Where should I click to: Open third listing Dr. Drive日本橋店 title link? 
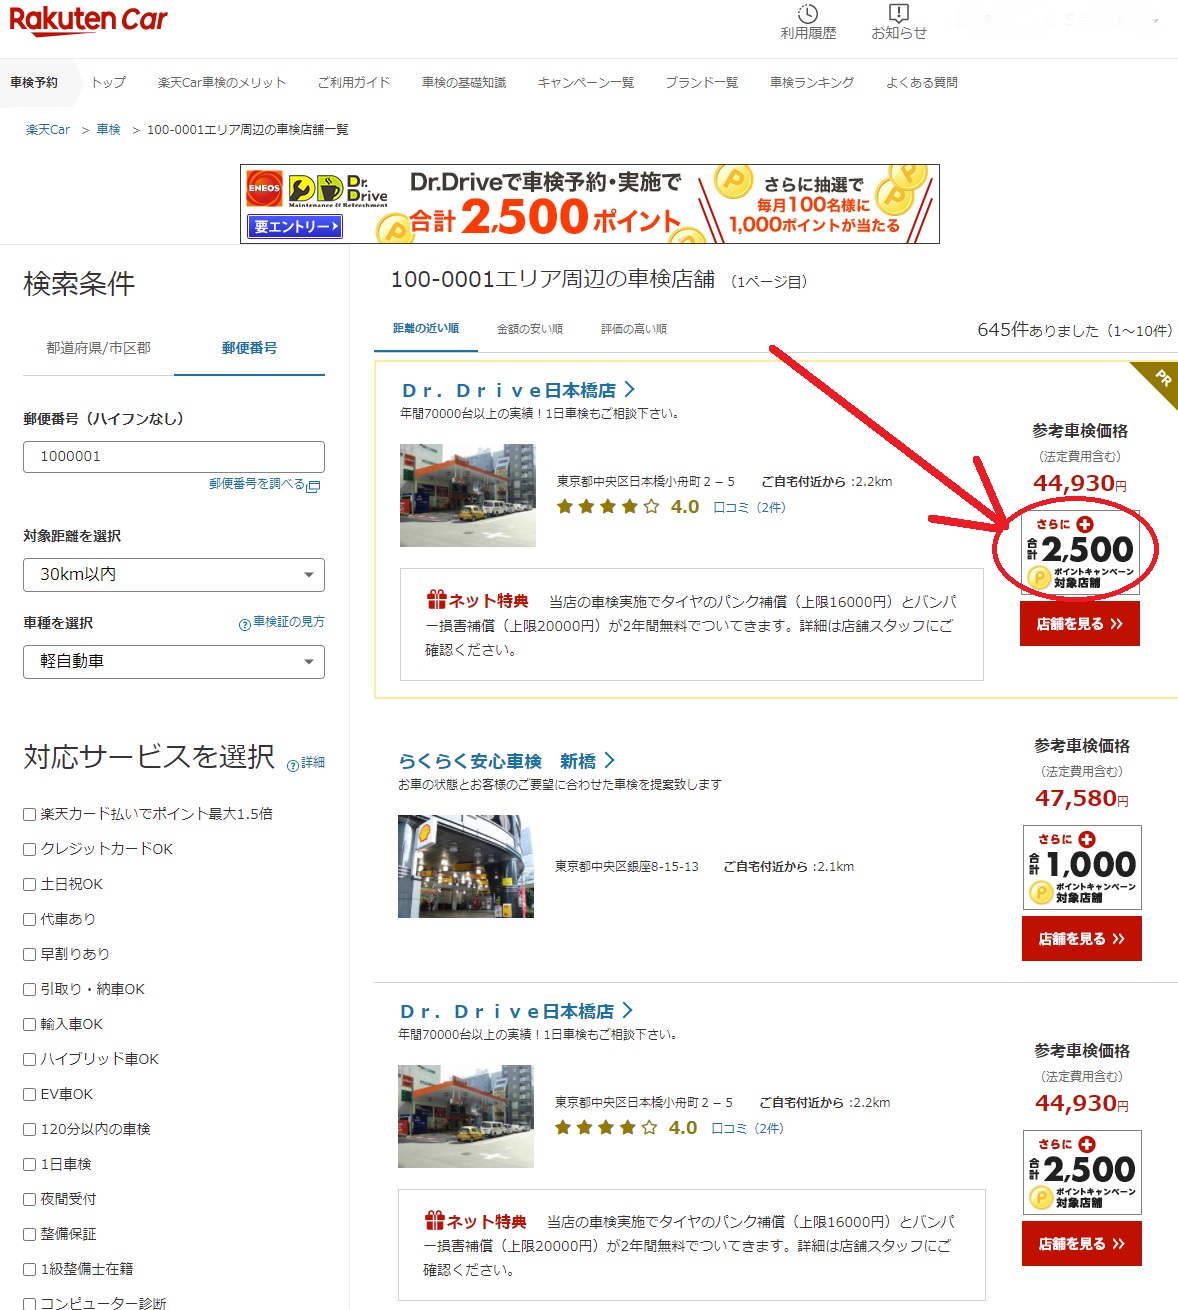pyautogui.click(x=508, y=1012)
